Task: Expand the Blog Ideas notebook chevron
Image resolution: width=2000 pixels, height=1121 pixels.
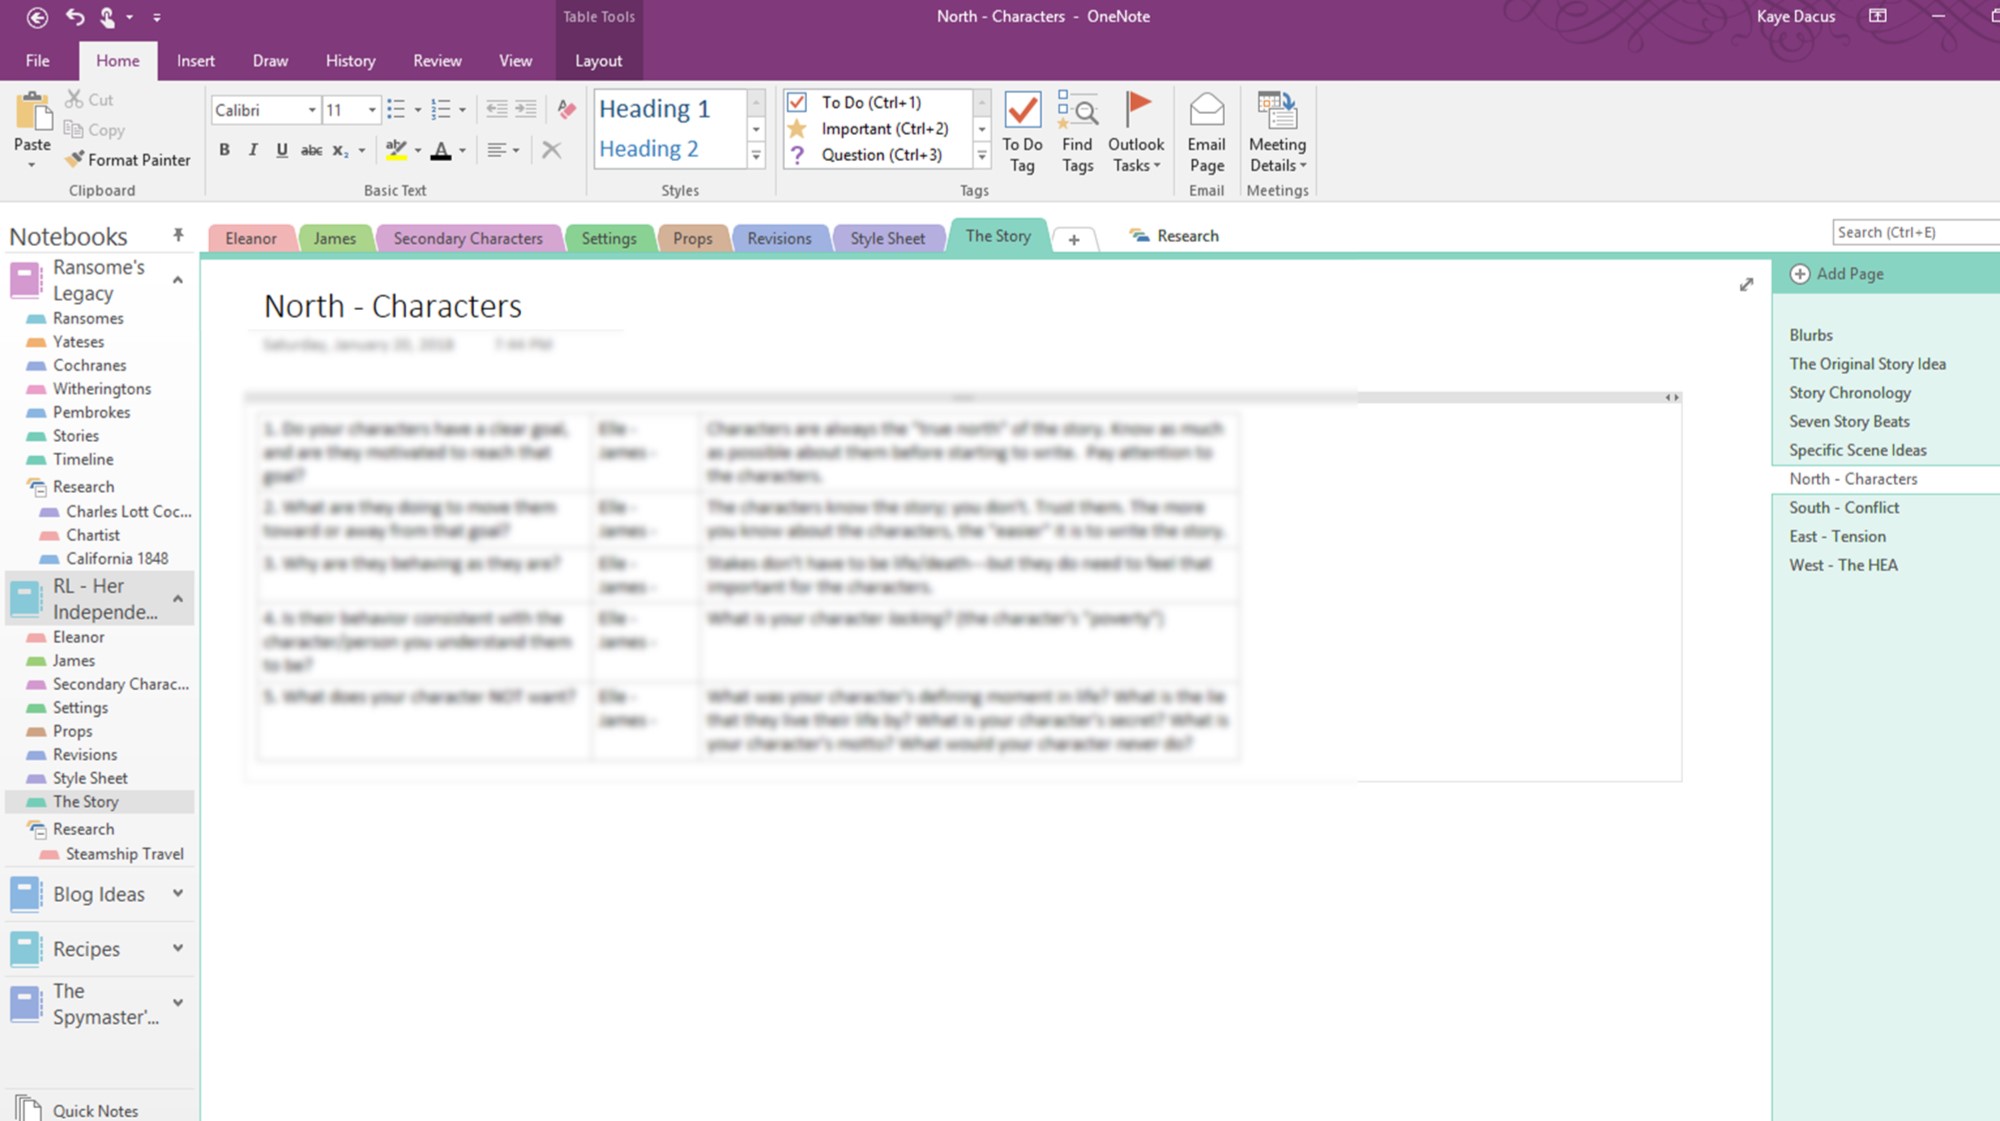Action: pyautogui.click(x=178, y=893)
